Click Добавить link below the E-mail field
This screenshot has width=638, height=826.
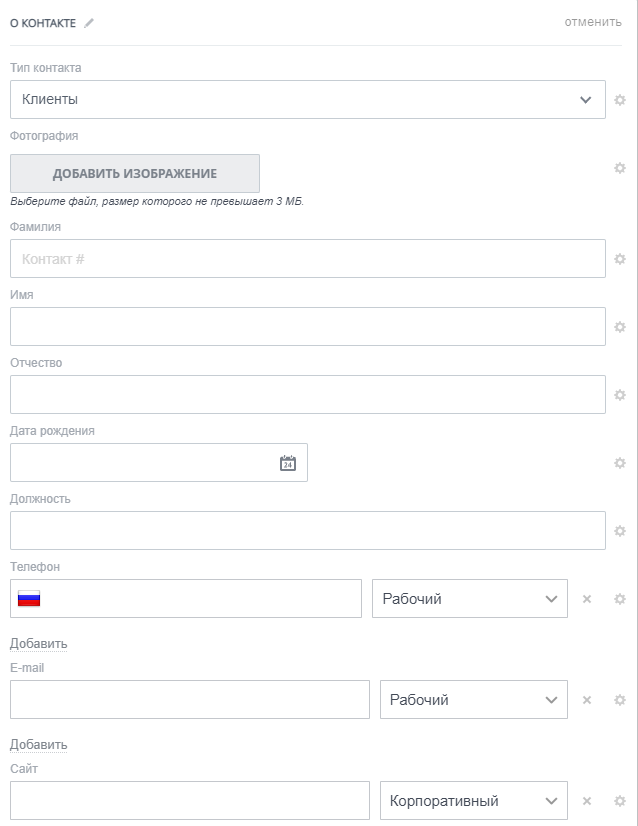[39, 744]
